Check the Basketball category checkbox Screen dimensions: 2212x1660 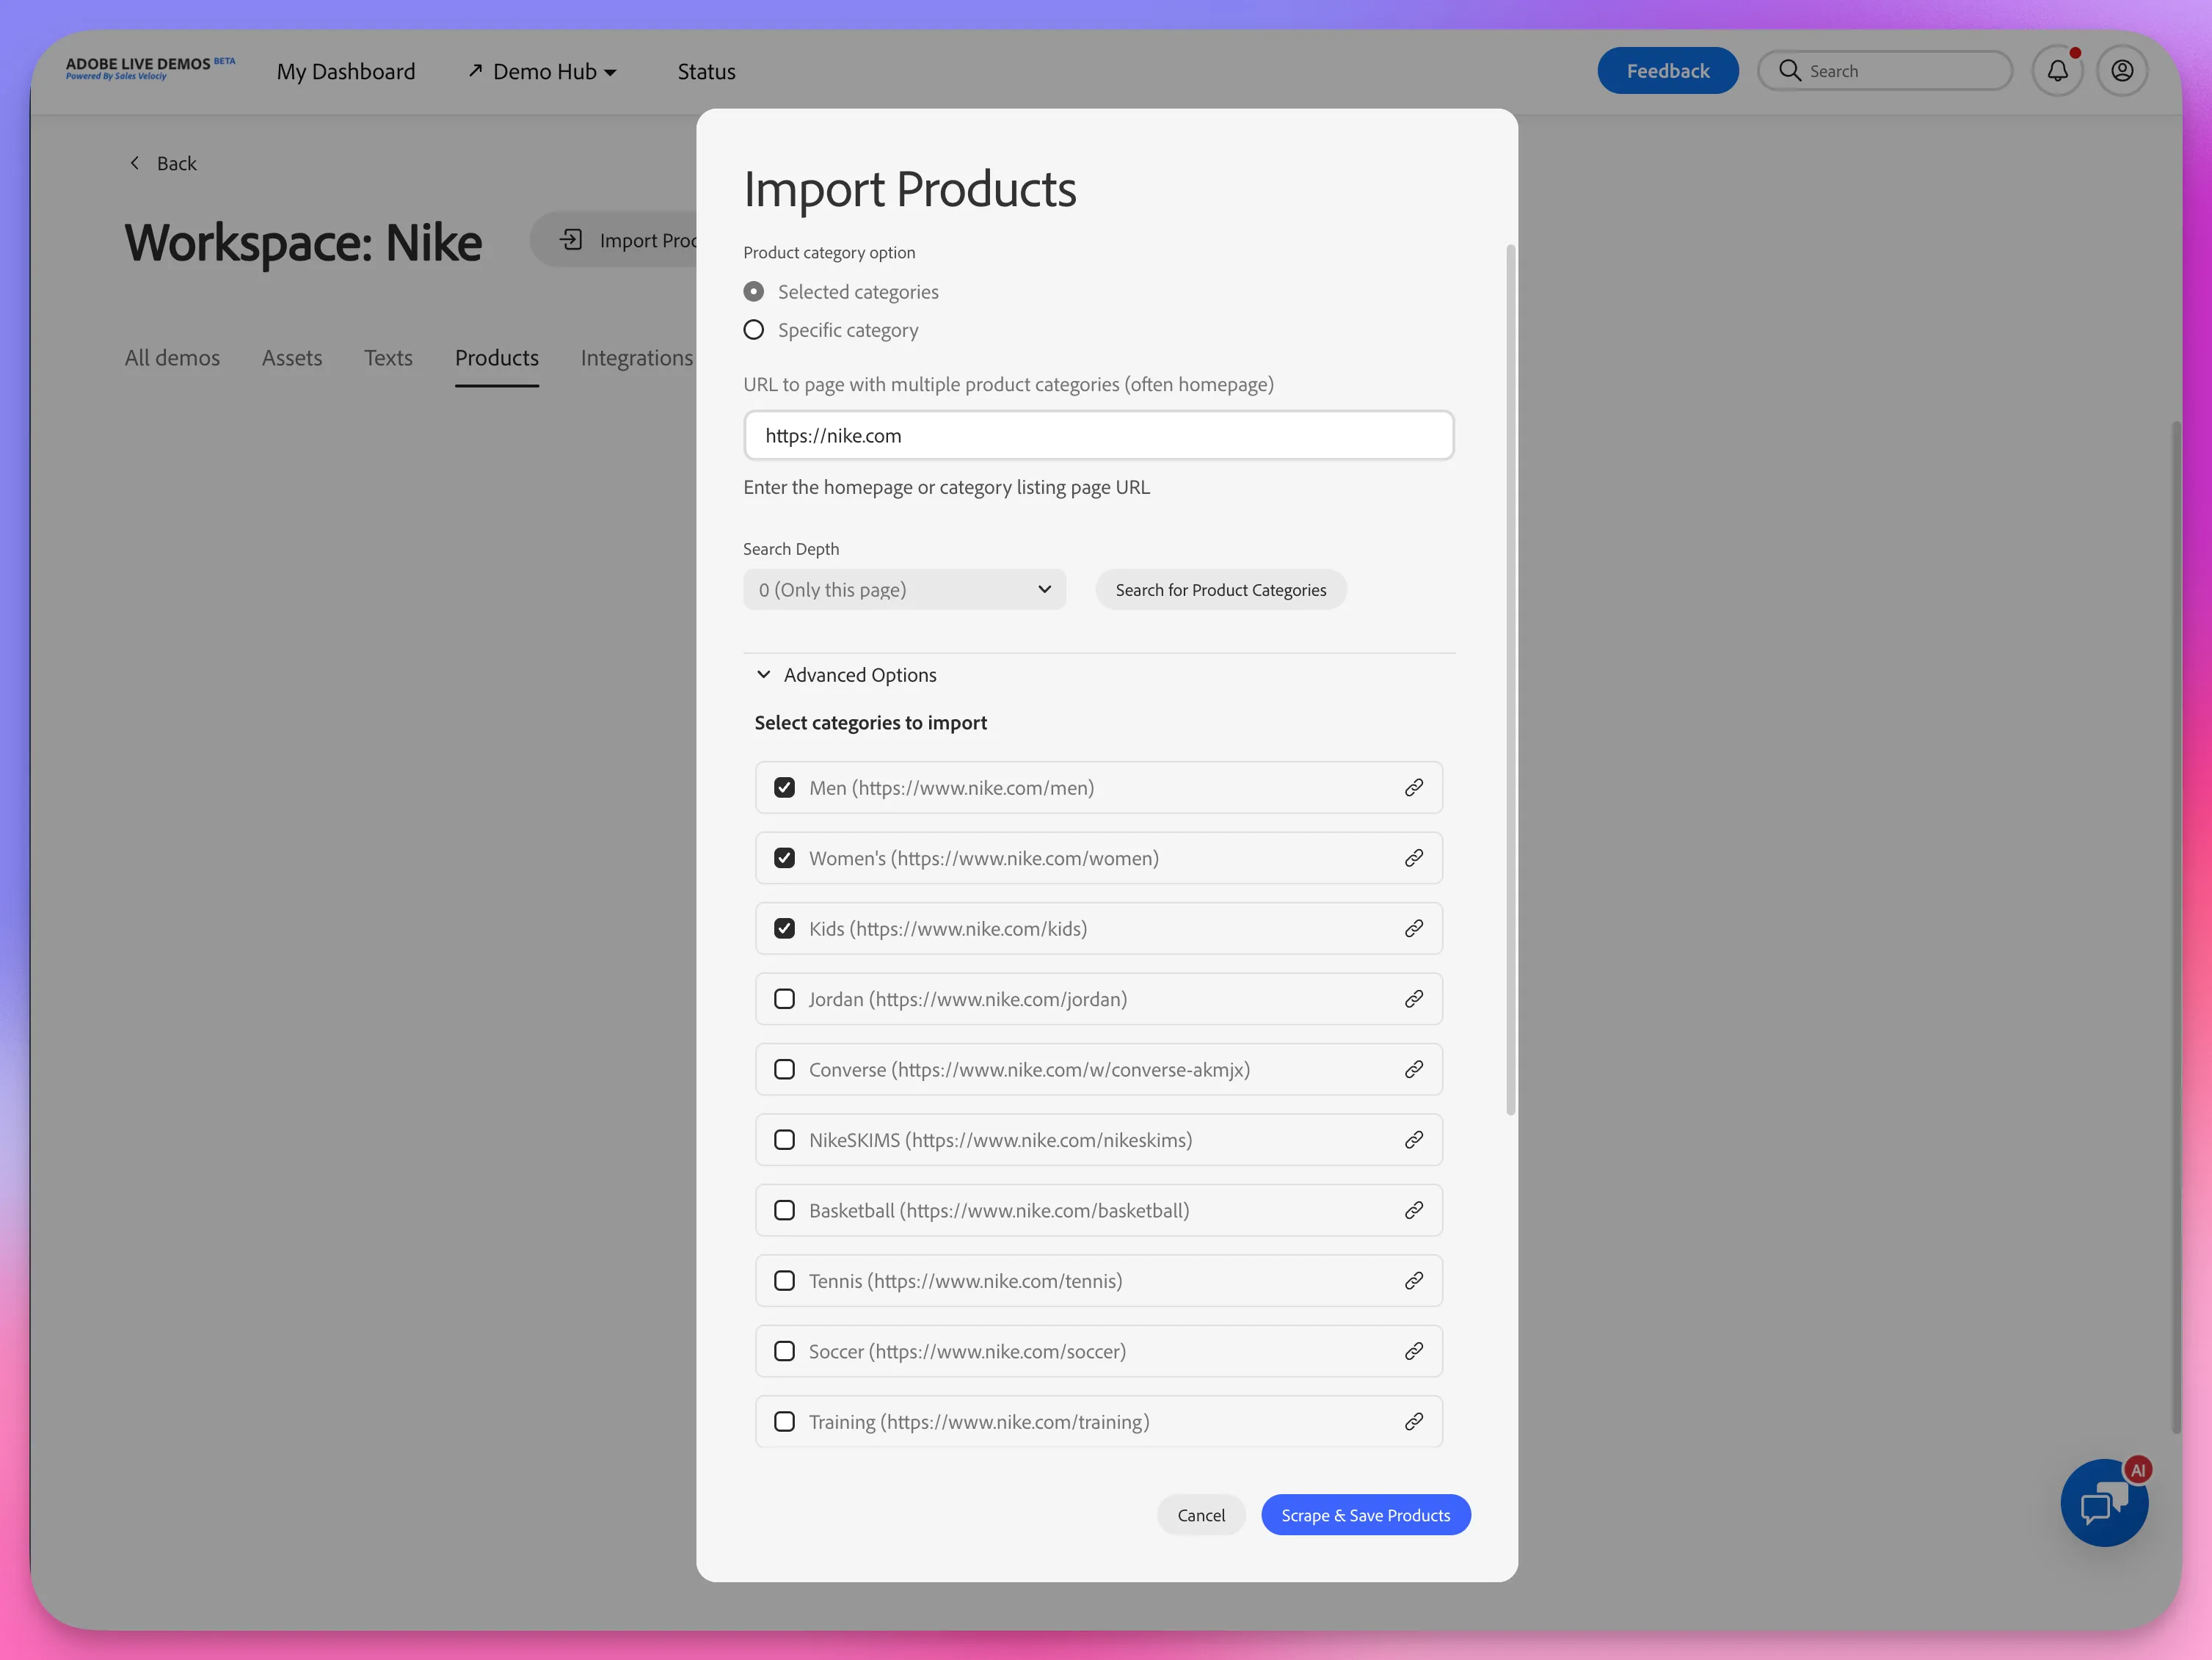tap(785, 1211)
